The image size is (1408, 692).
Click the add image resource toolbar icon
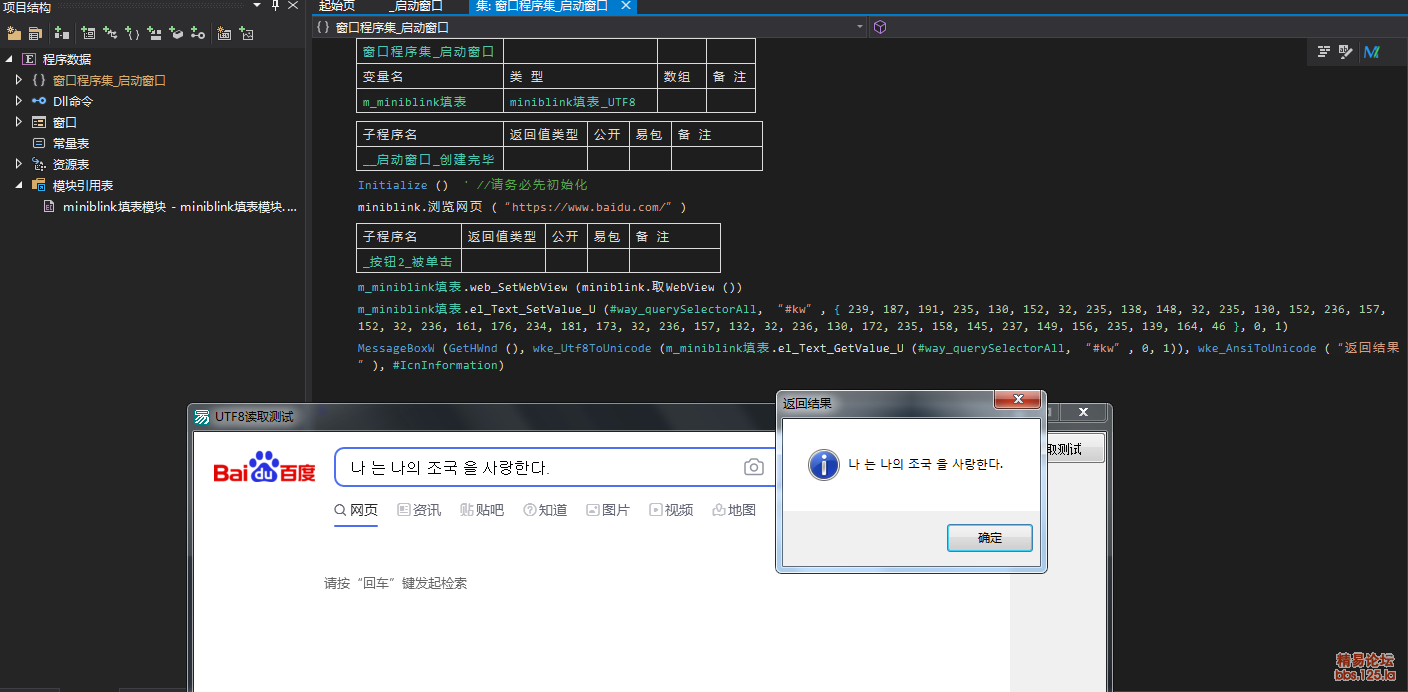246,33
